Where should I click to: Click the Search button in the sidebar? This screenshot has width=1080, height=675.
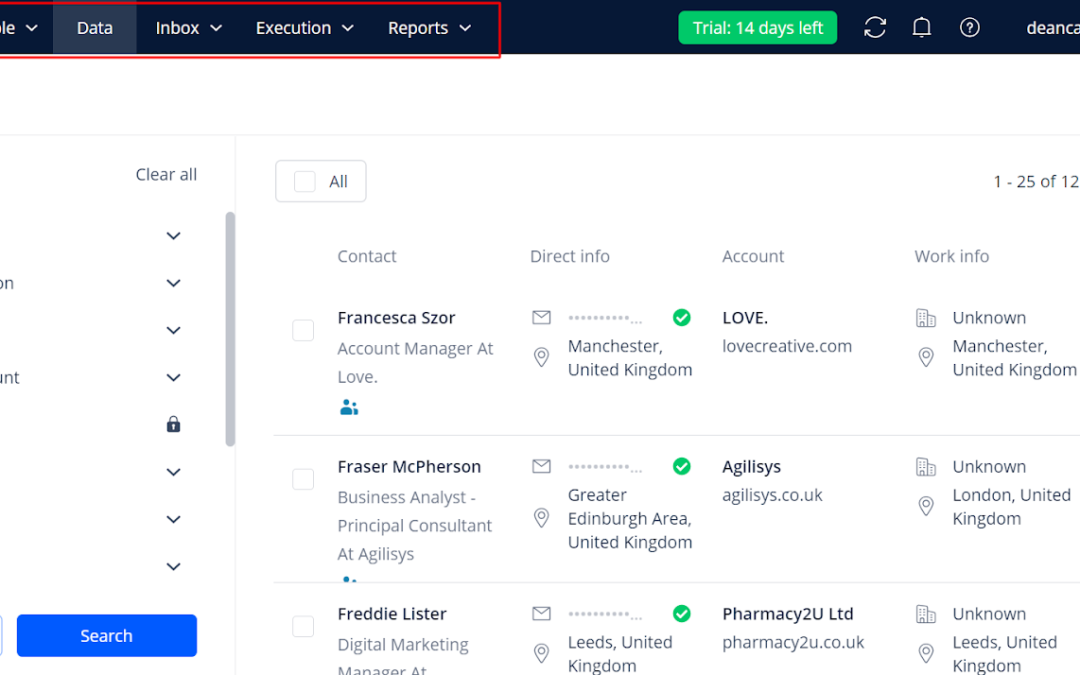point(106,635)
